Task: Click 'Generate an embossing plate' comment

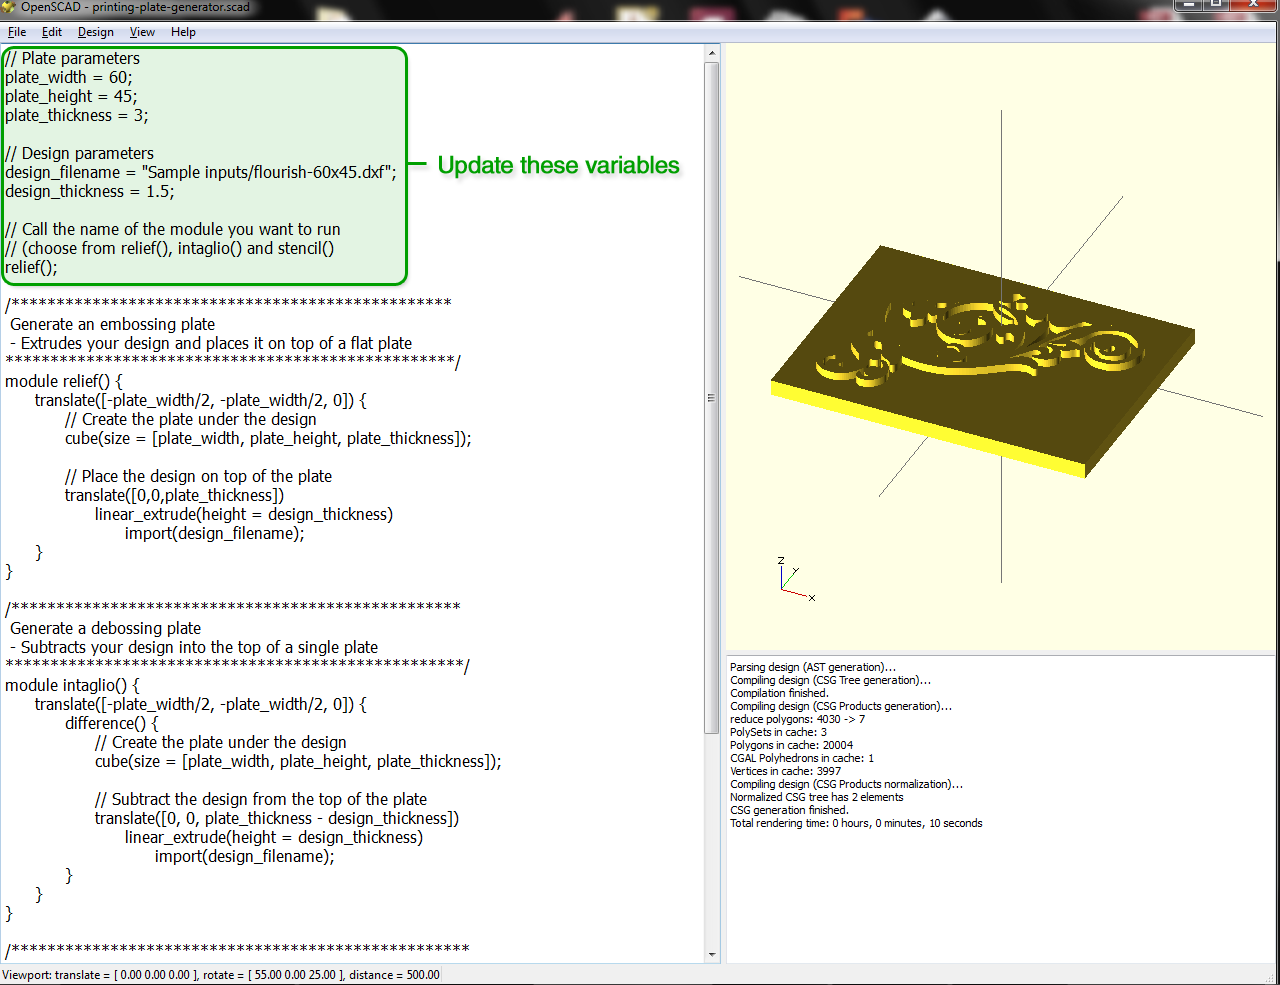Action: coord(112,324)
